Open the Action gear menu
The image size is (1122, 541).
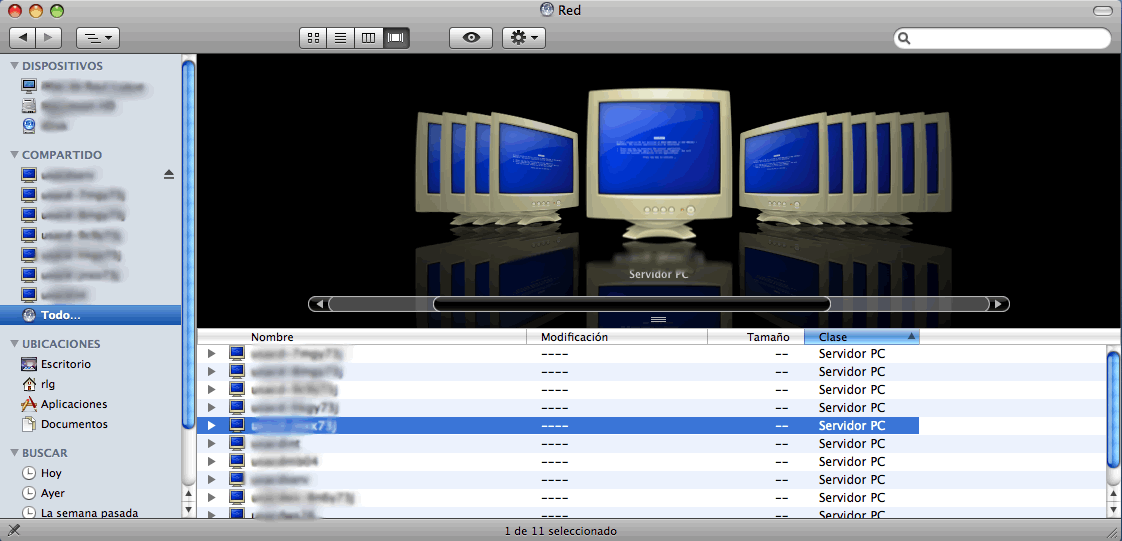tap(524, 37)
